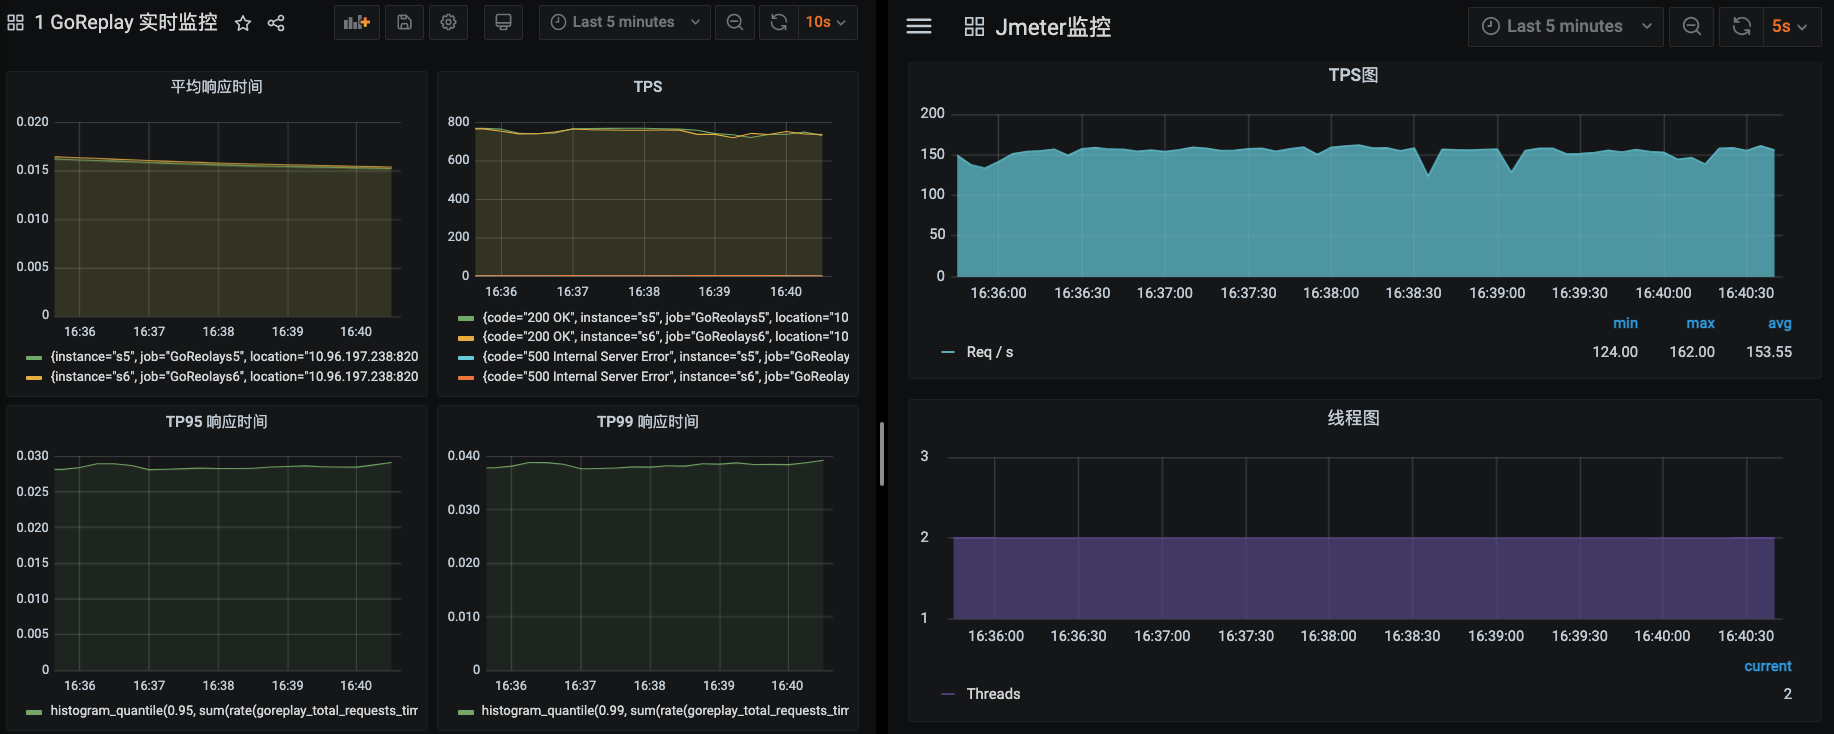Open the 线程图 panel title menu
The width and height of the screenshot is (1834, 734).
click(x=1354, y=418)
